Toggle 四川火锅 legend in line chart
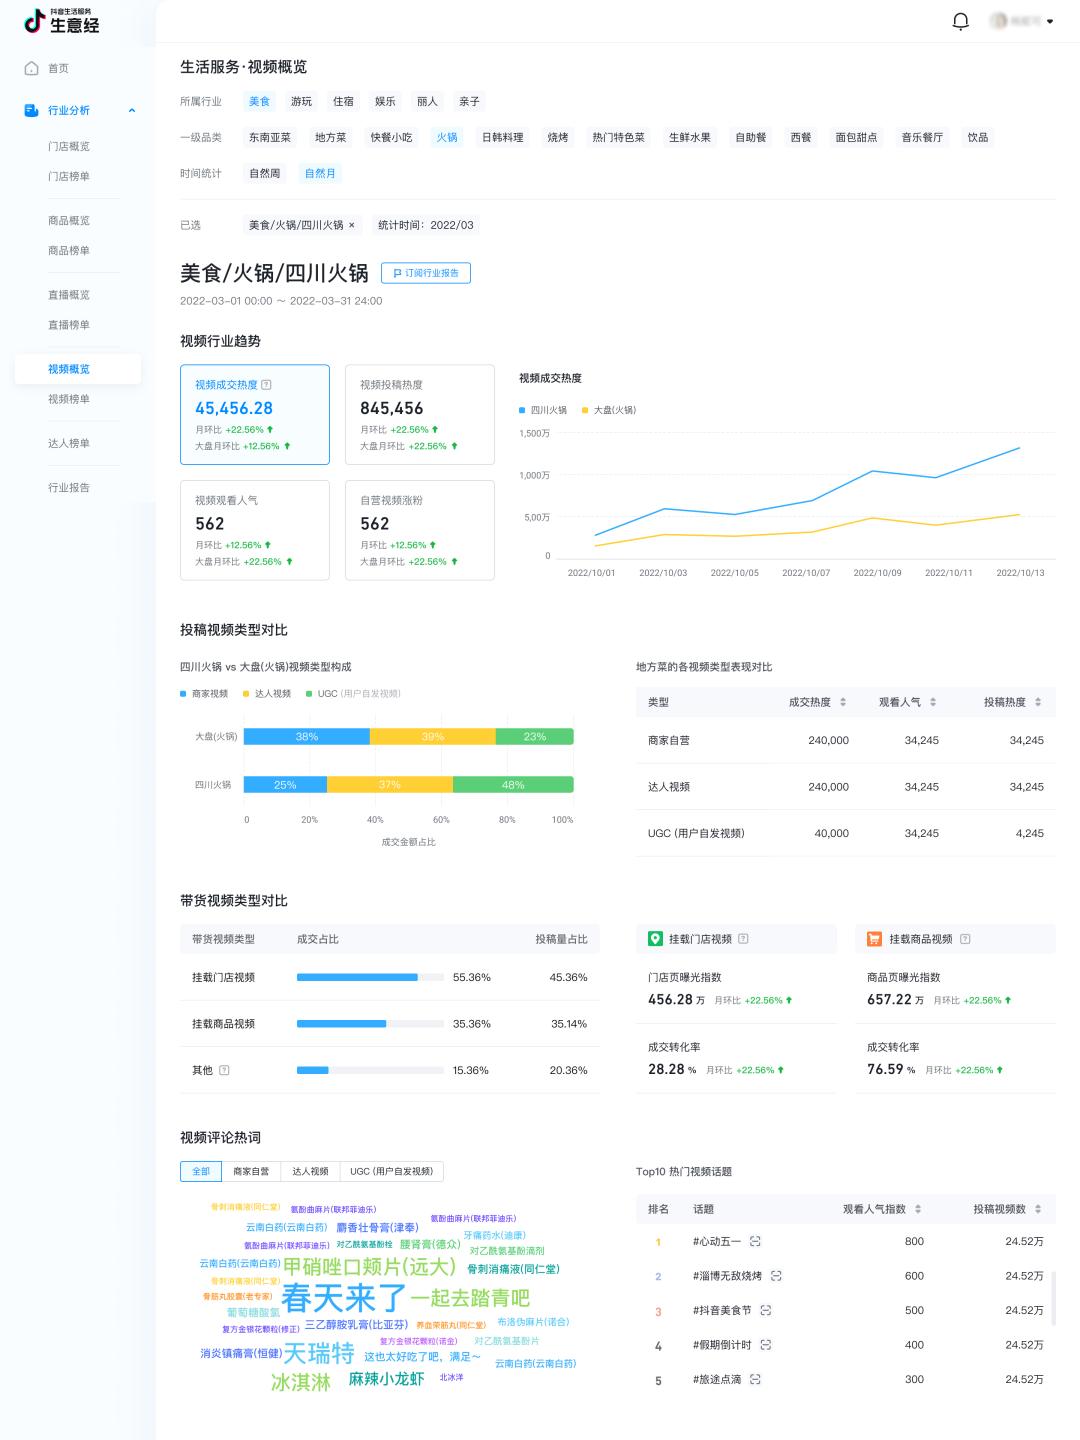 [x=543, y=410]
